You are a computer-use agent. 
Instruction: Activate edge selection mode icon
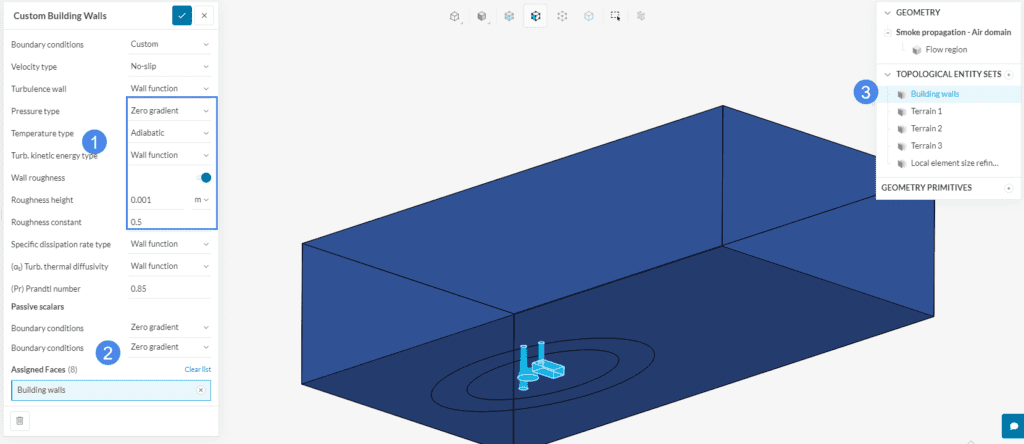562,16
